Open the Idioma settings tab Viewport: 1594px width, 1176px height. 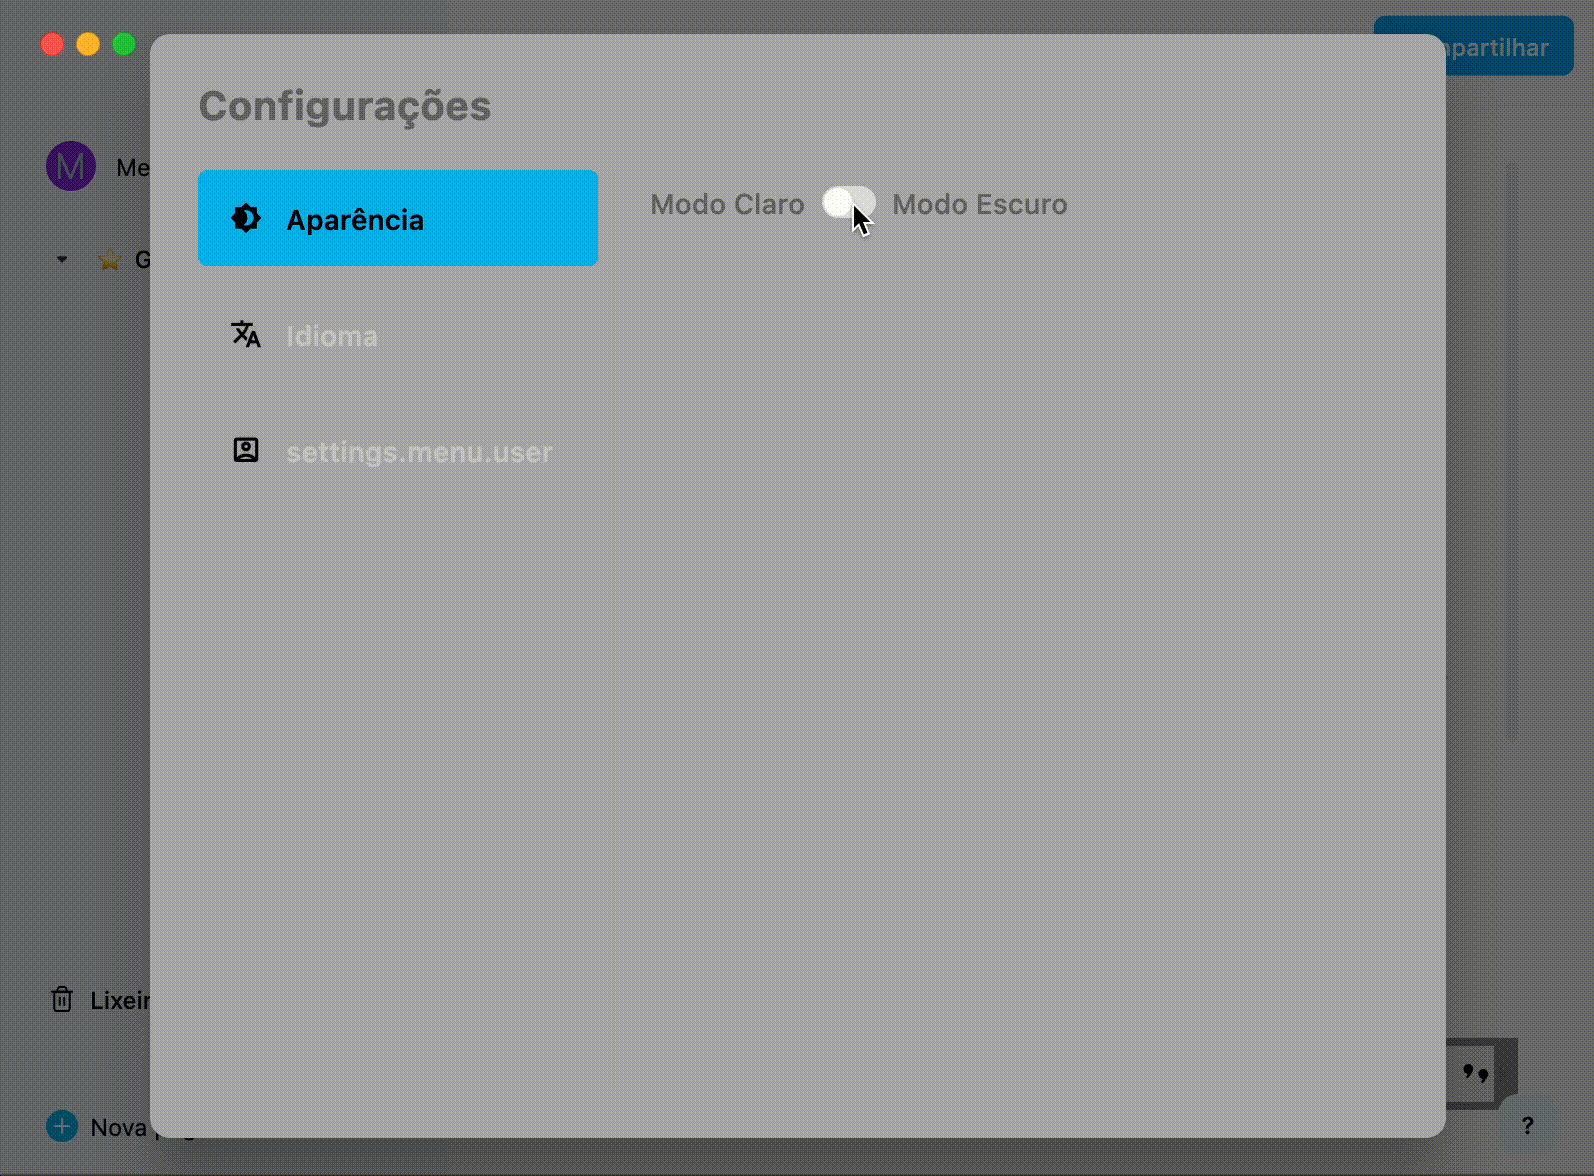398,335
